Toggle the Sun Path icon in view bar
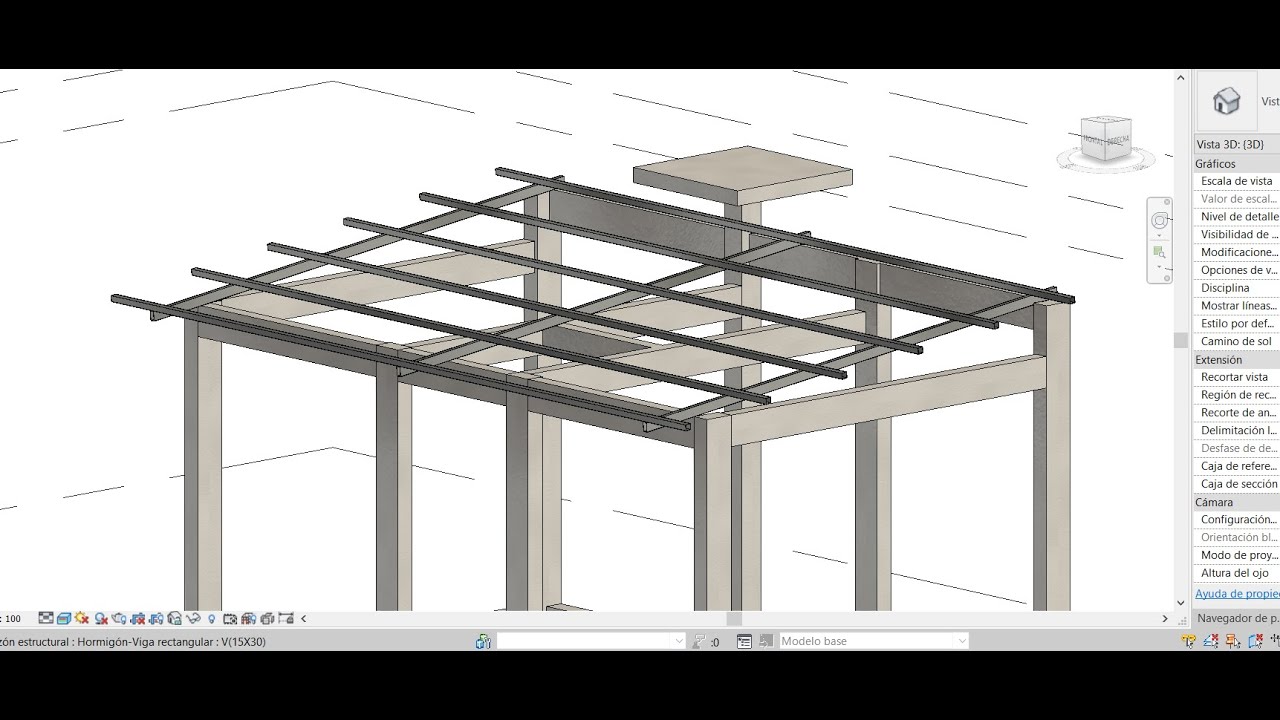The height and width of the screenshot is (720, 1280). coord(82,619)
